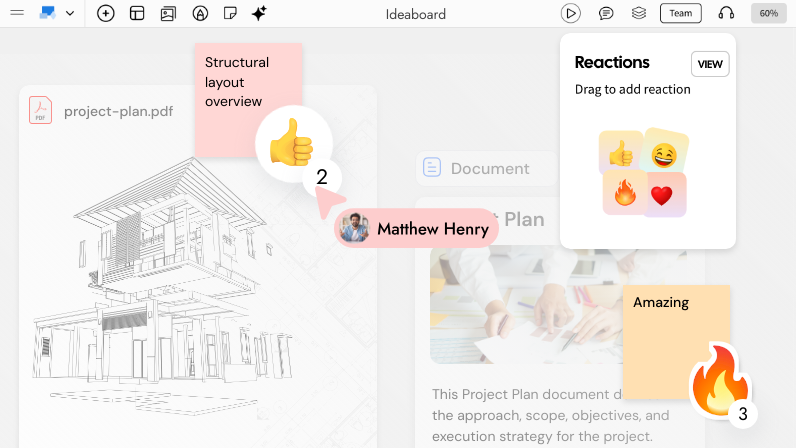Click the blue Ideaboard logo icon

coord(47,13)
